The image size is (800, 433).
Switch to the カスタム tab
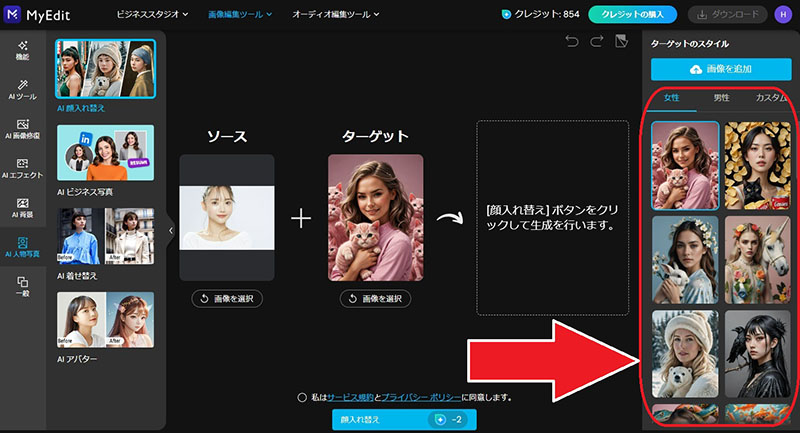click(x=771, y=97)
